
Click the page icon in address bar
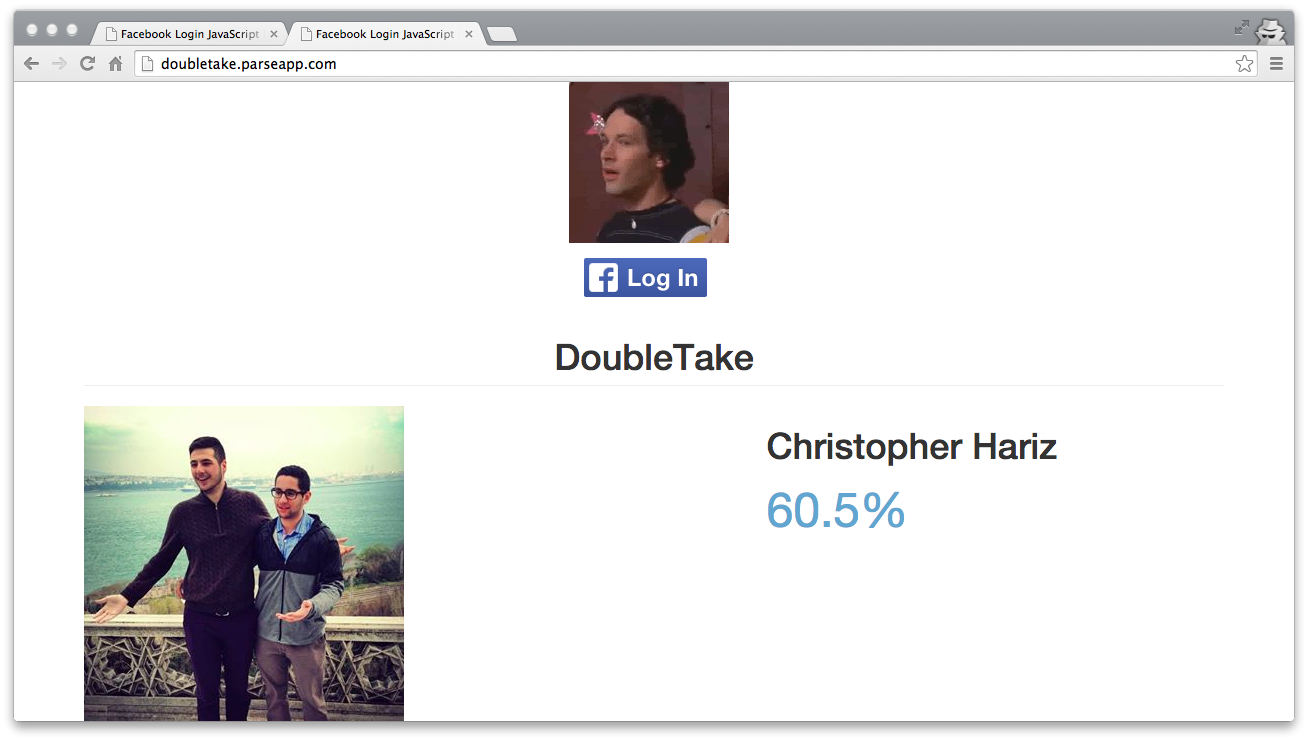147,64
